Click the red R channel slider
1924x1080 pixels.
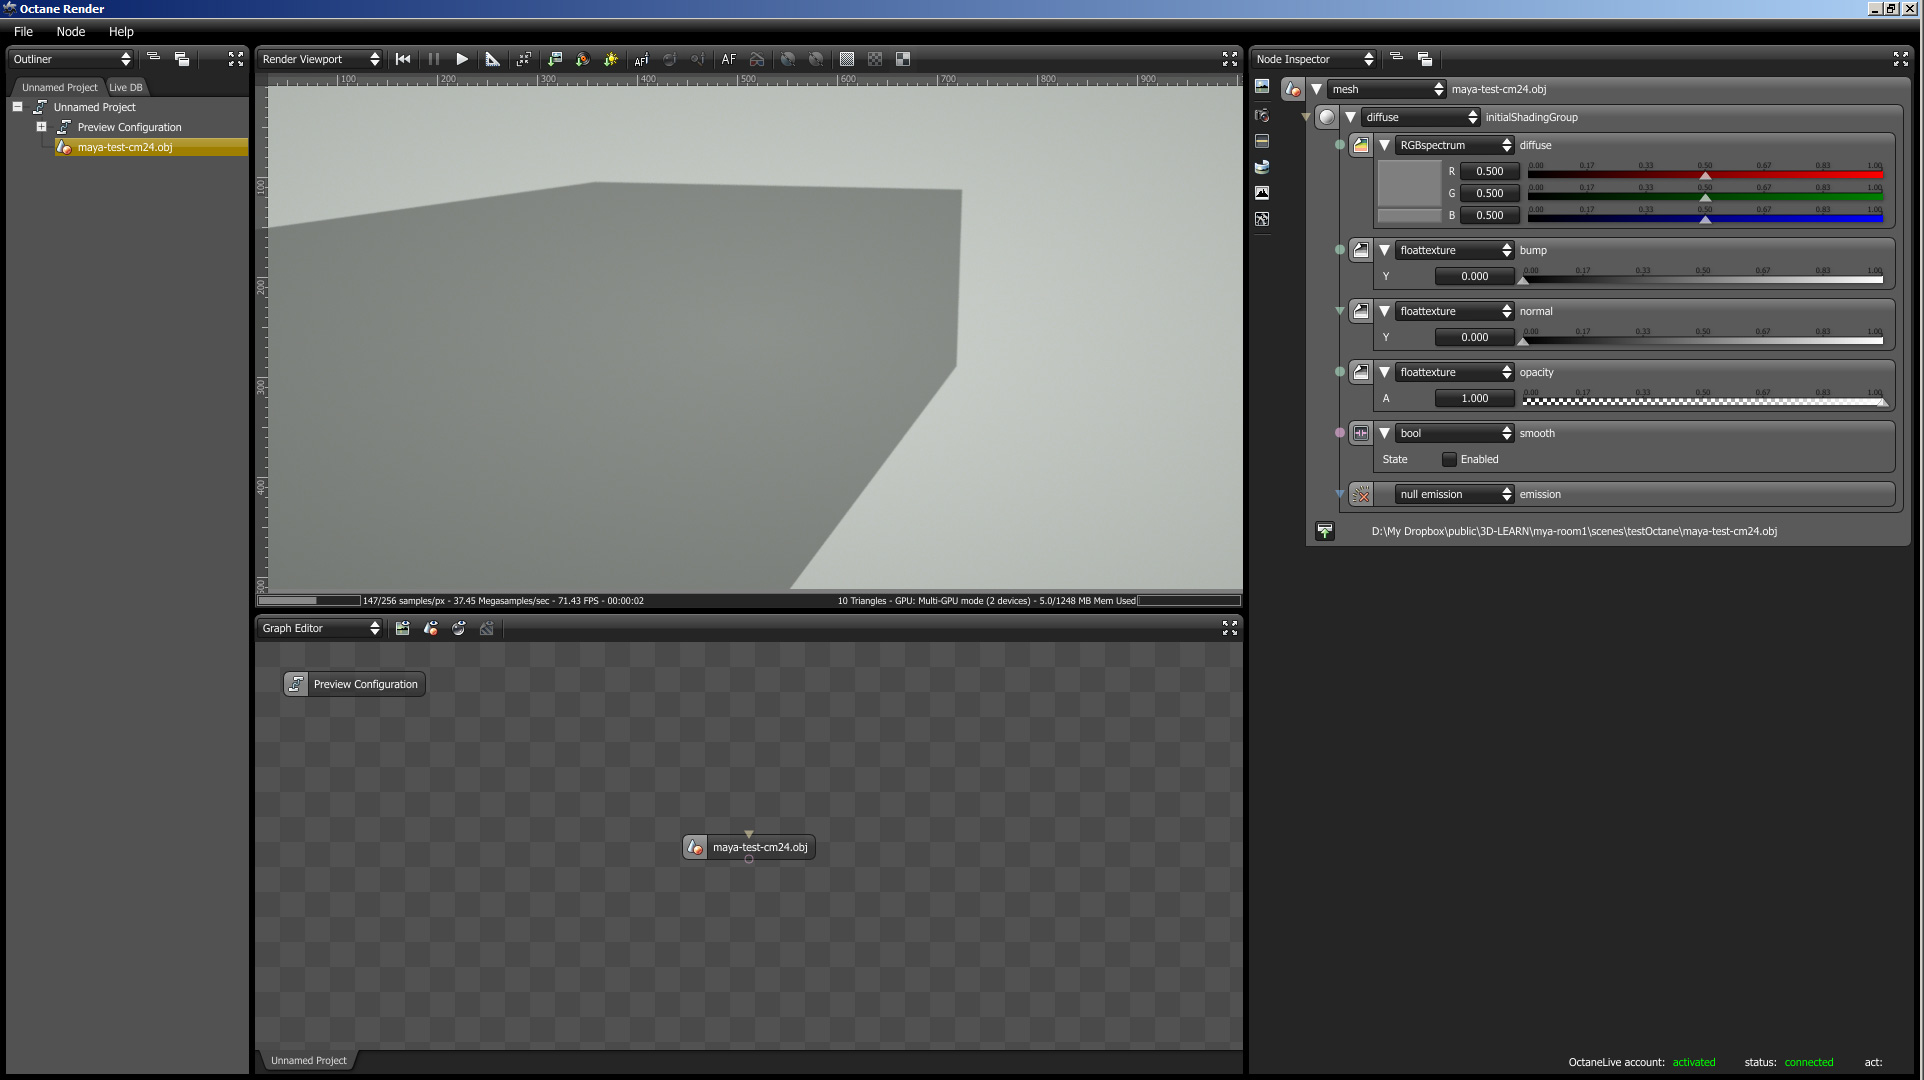[x=1704, y=175]
